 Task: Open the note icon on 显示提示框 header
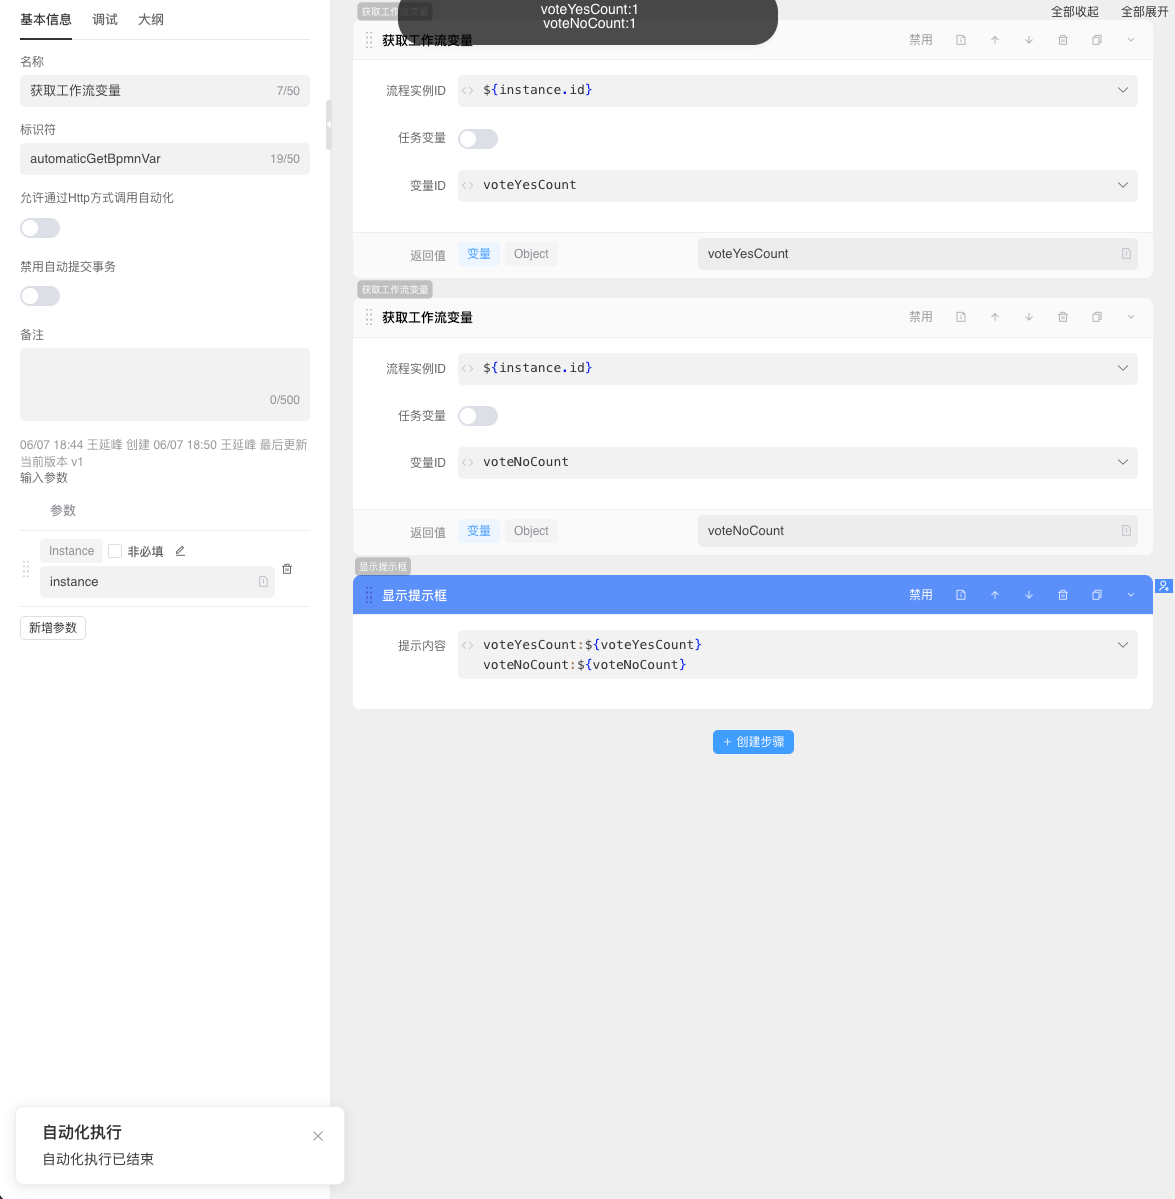point(961,595)
